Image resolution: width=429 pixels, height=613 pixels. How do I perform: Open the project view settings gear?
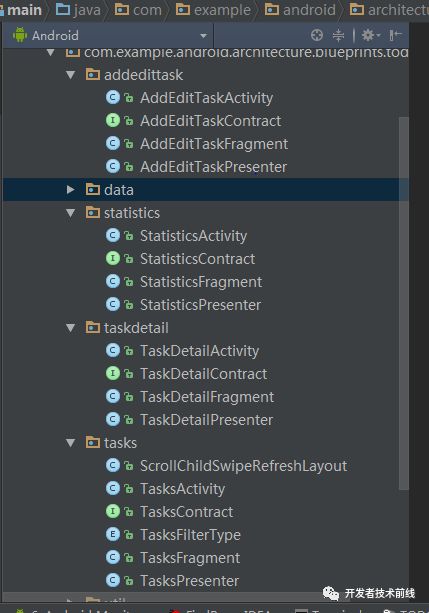click(370, 35)
